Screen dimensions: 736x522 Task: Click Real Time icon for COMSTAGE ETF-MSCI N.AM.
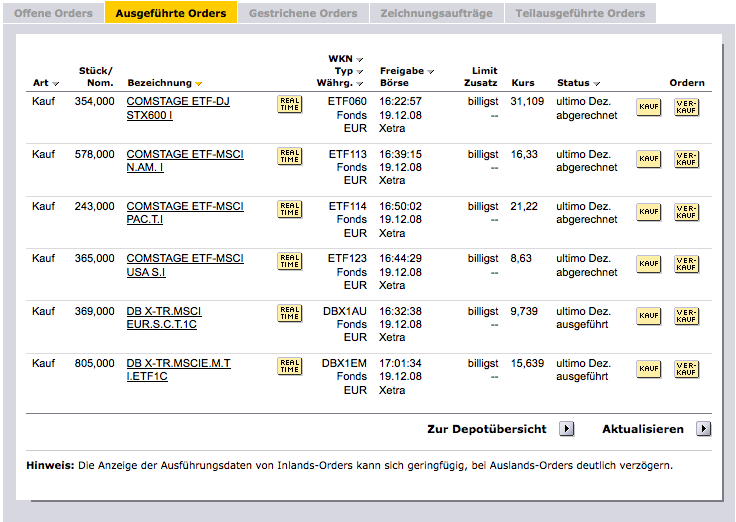pyautogui.click(x=290, y=156)
